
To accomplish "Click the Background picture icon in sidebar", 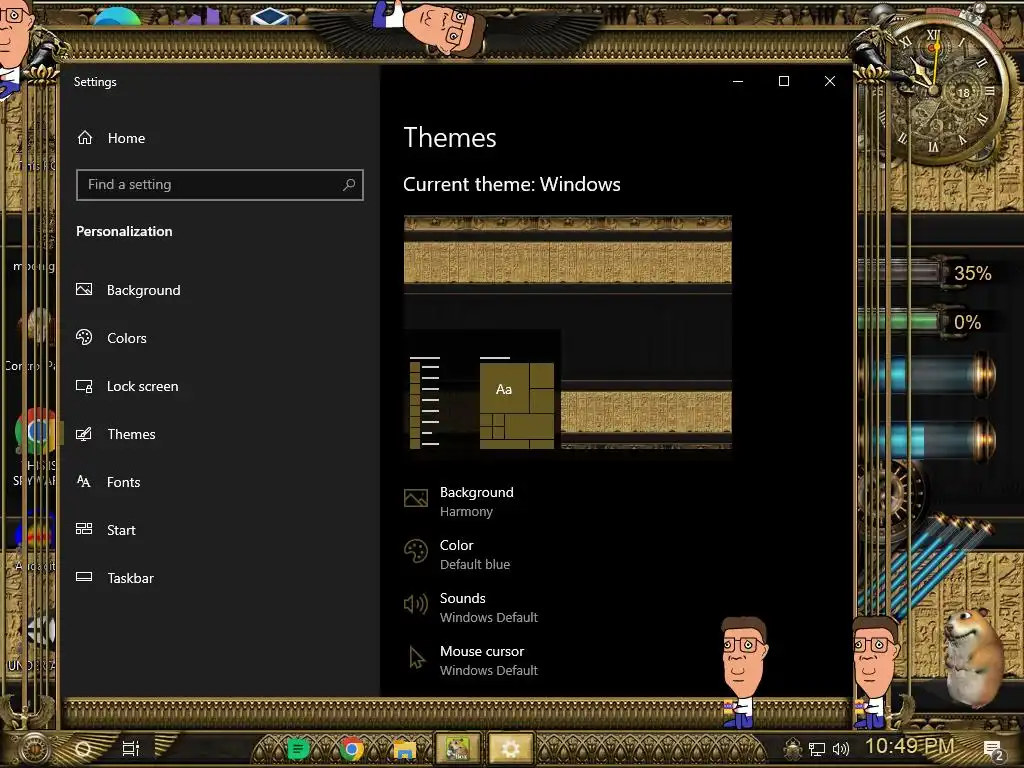I will tap(84, 289).
